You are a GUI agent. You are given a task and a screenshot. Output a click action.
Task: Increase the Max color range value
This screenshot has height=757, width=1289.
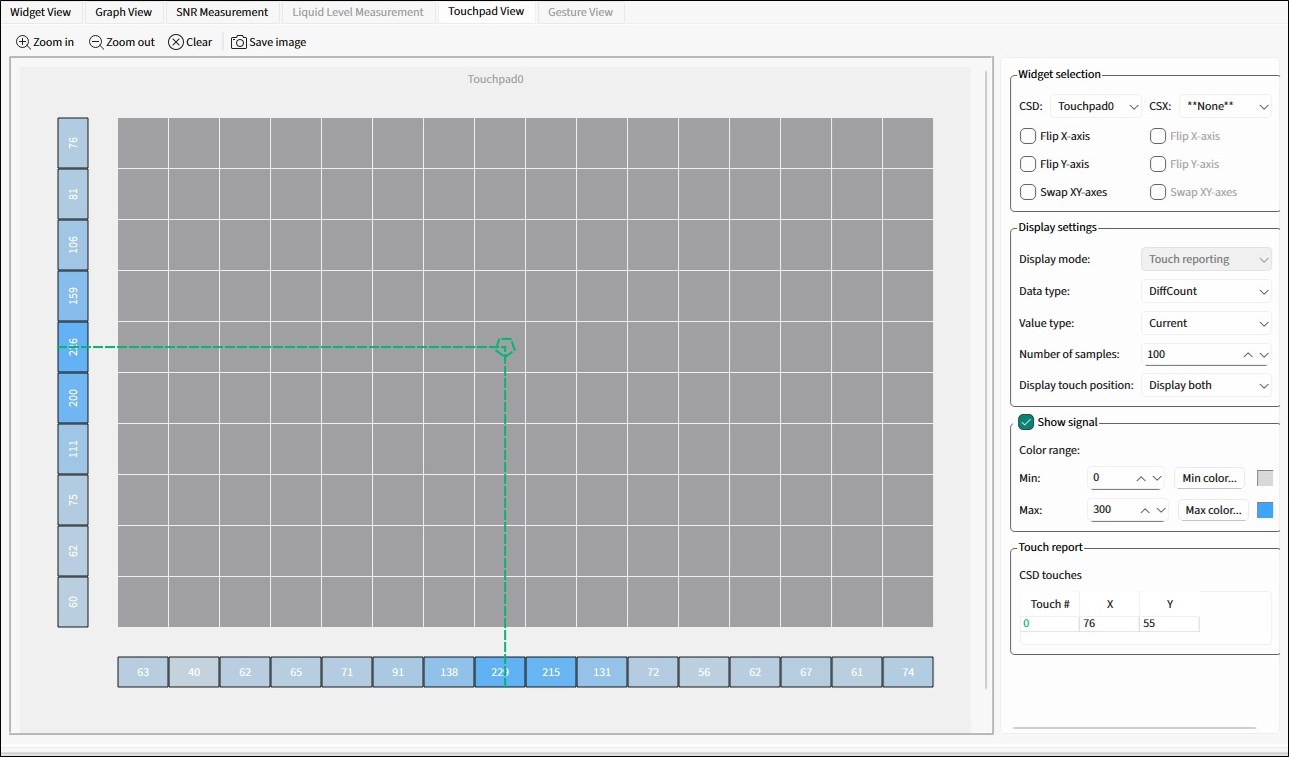click(1144, 510)
